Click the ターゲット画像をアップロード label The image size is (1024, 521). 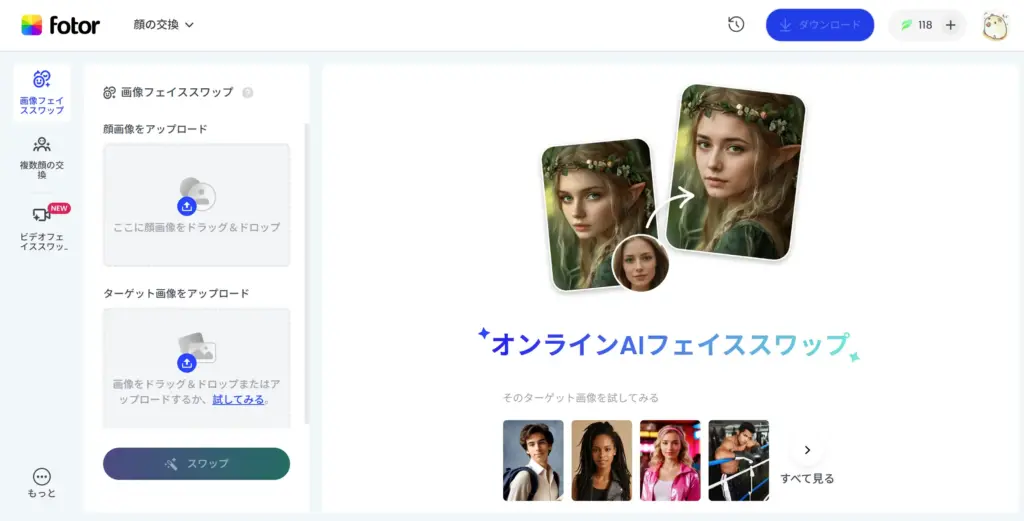click(176, 294)
